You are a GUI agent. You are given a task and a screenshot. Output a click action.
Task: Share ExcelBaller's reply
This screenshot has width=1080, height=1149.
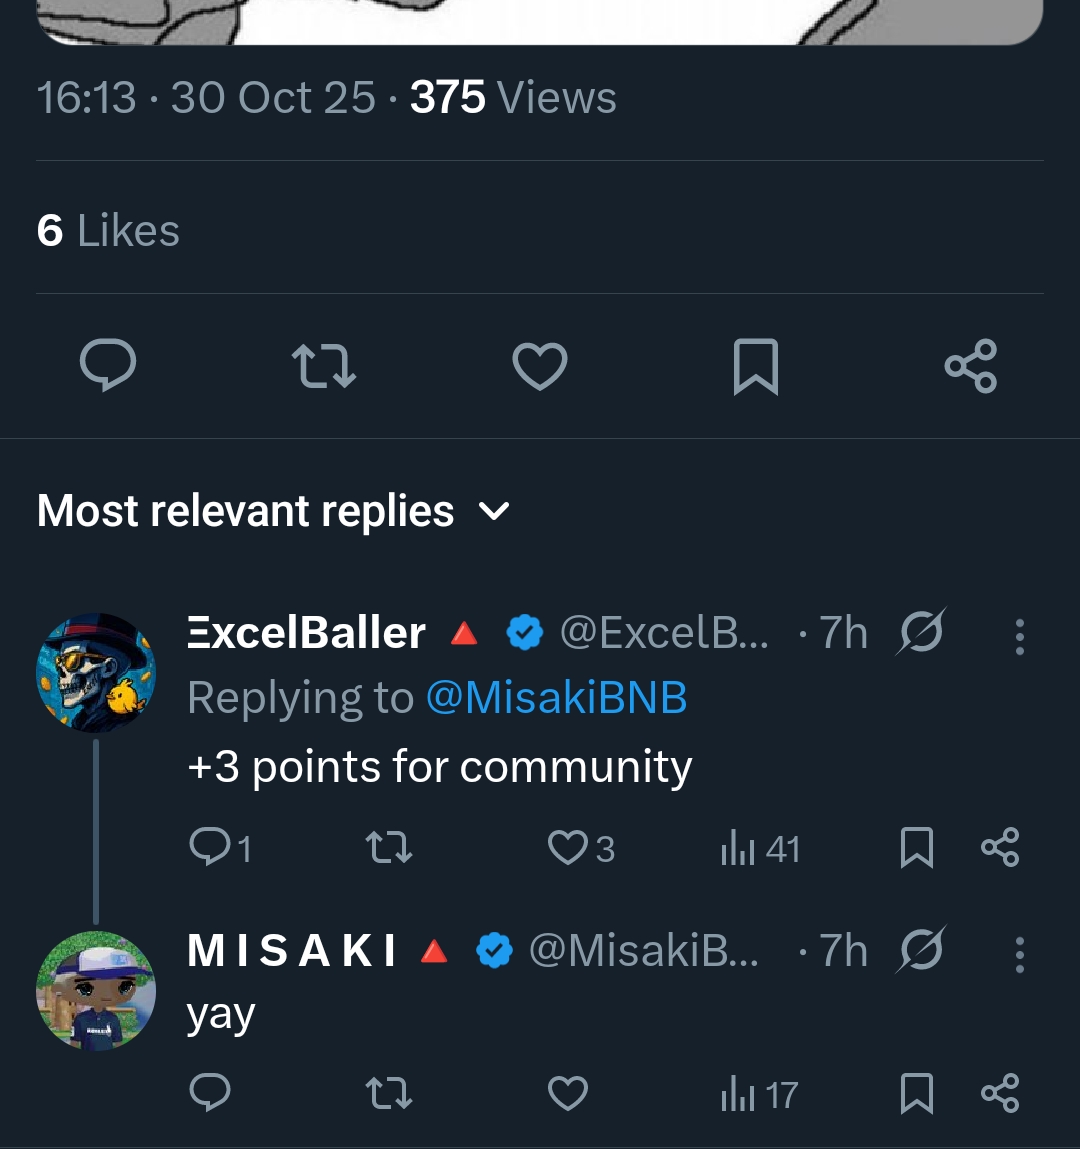(x=1000, y=848)
